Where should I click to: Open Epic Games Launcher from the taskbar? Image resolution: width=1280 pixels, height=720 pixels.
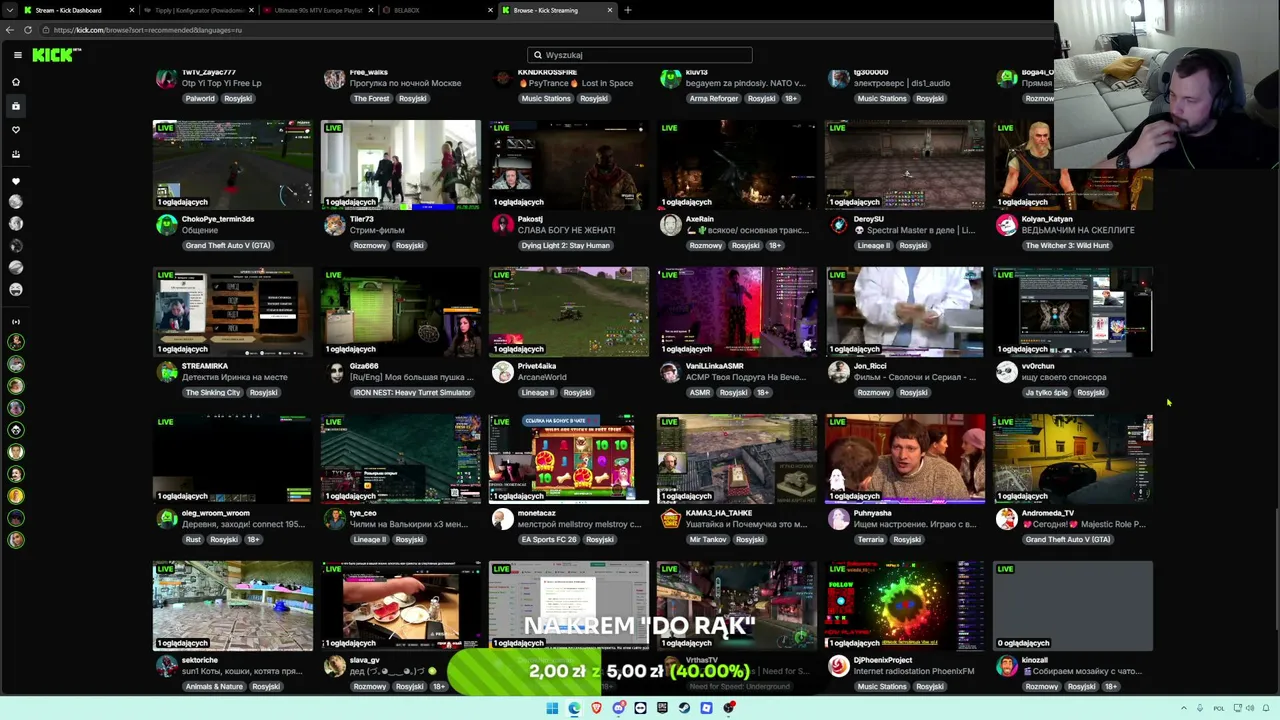pos(662,708)
